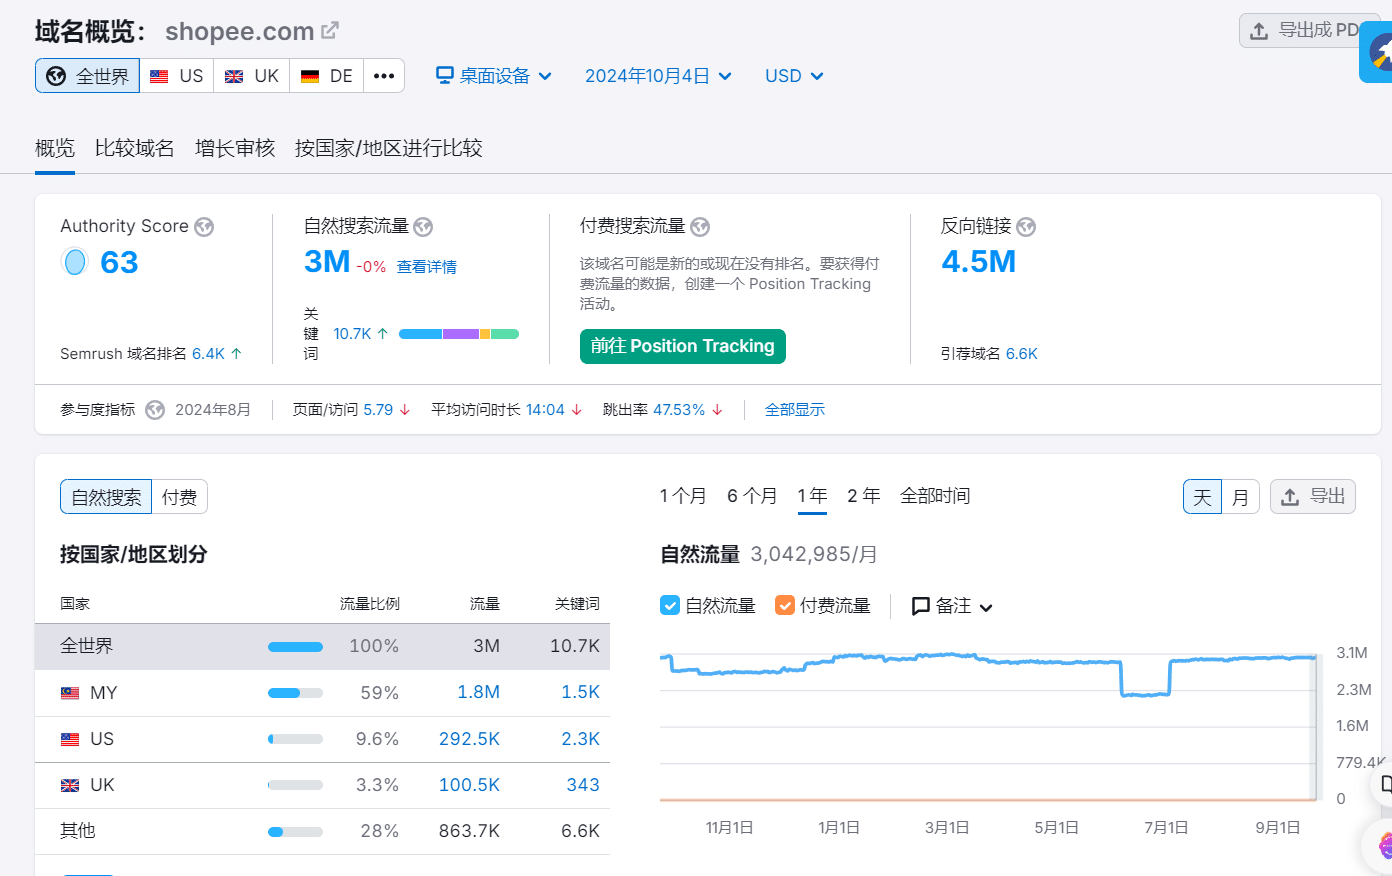Uncheck the 自然流量 checkbox
The width and height of the screenshot is (1392, 876).
(x=670, y=605)
